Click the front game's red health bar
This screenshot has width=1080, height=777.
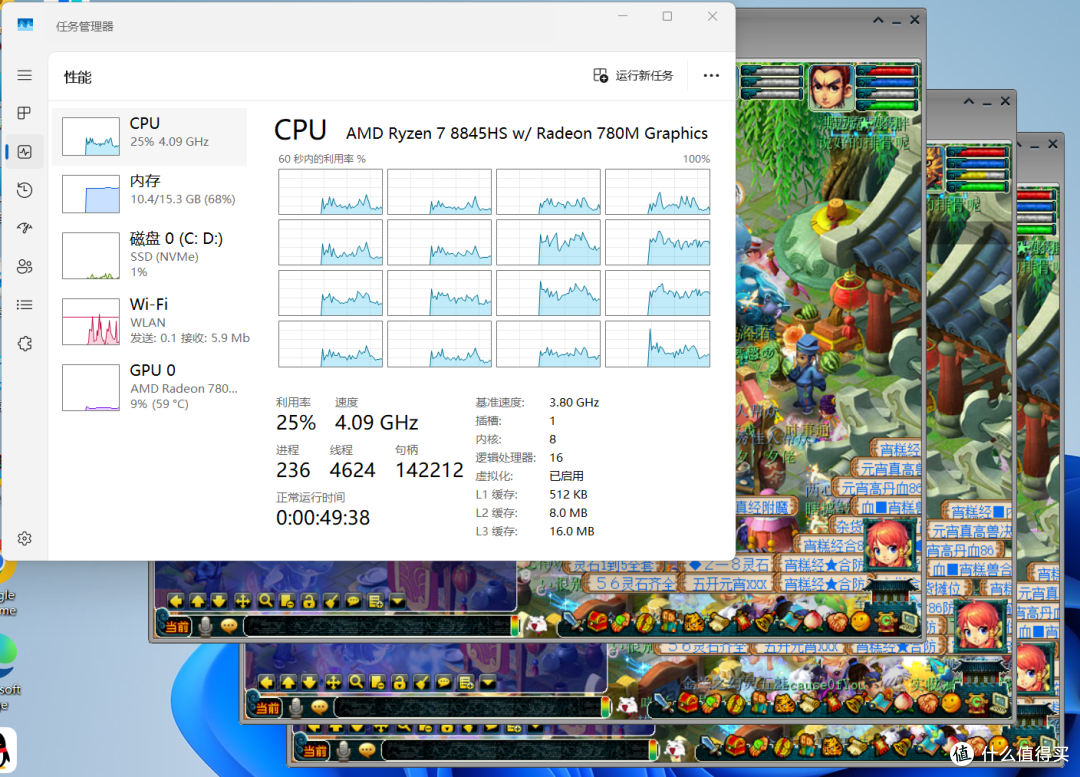[886, 71]
